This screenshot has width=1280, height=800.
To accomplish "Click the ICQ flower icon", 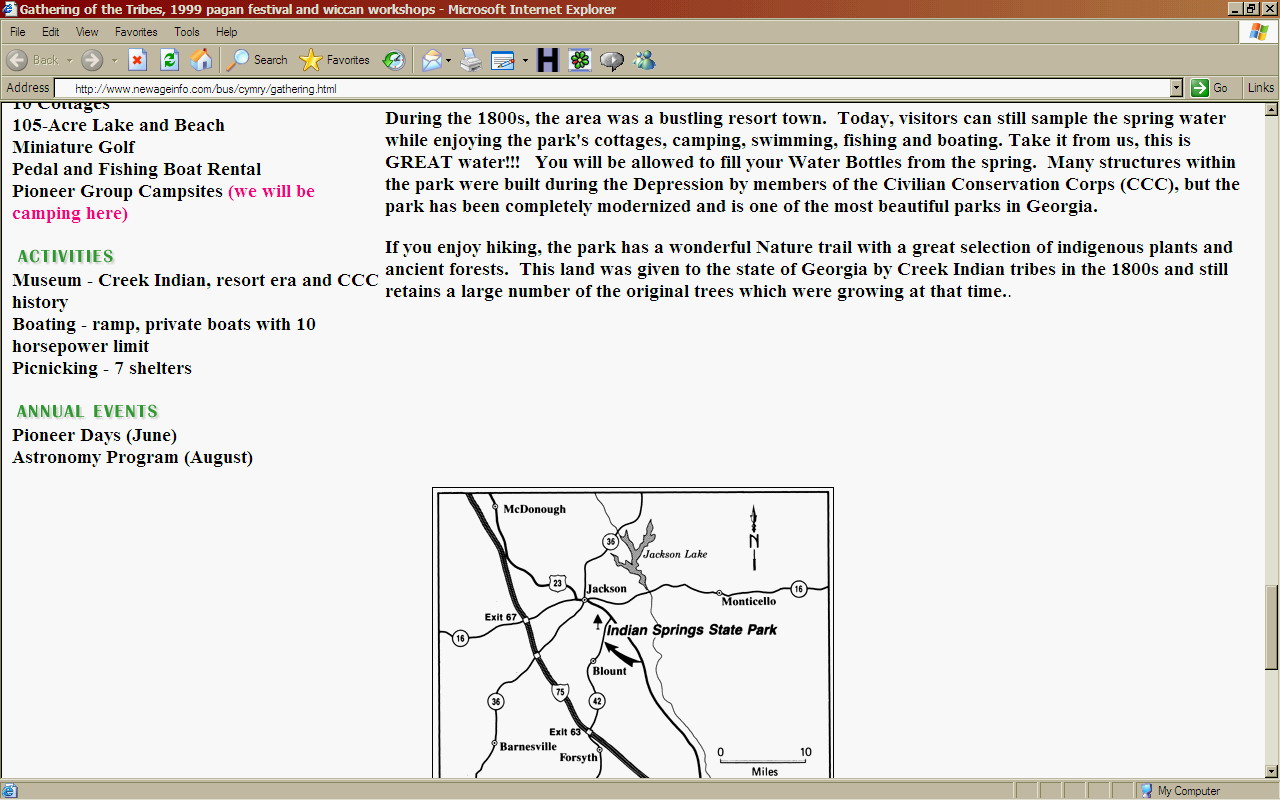I will [580, 60].
